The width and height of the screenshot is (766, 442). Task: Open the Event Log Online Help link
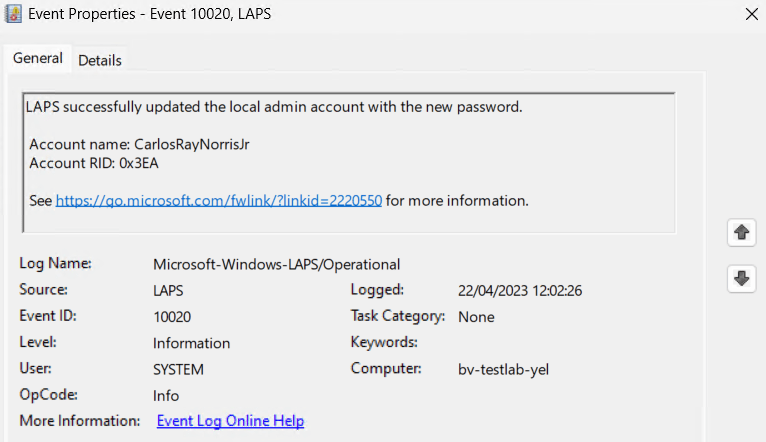click(230, 421)
